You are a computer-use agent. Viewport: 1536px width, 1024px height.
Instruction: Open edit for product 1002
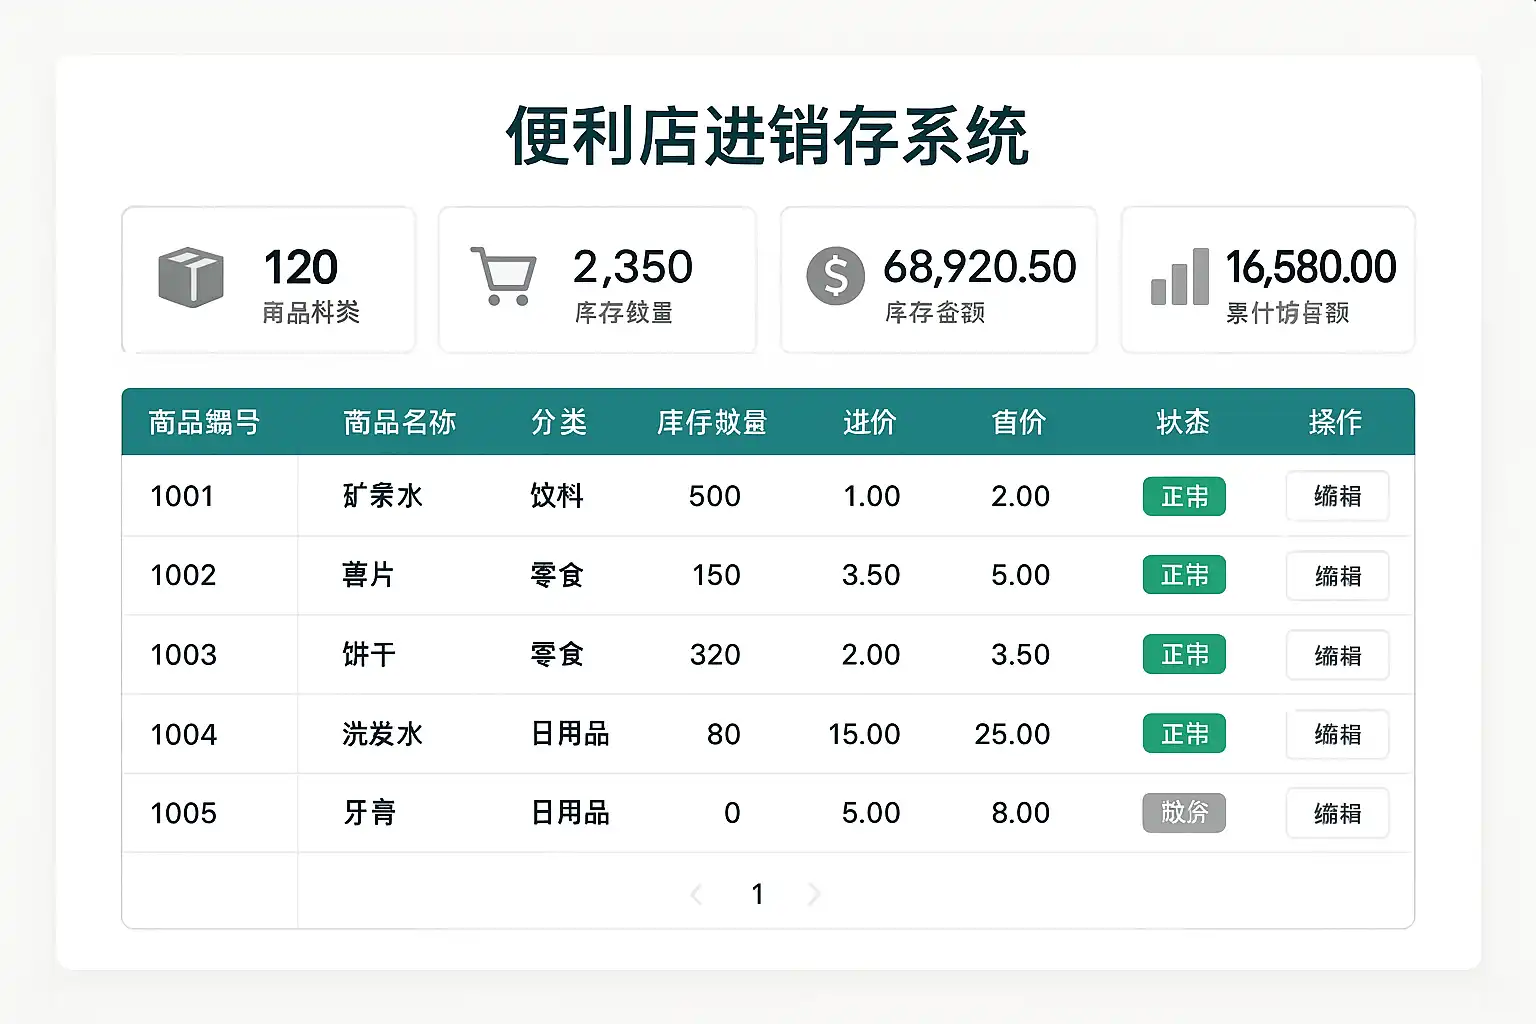1337,576
